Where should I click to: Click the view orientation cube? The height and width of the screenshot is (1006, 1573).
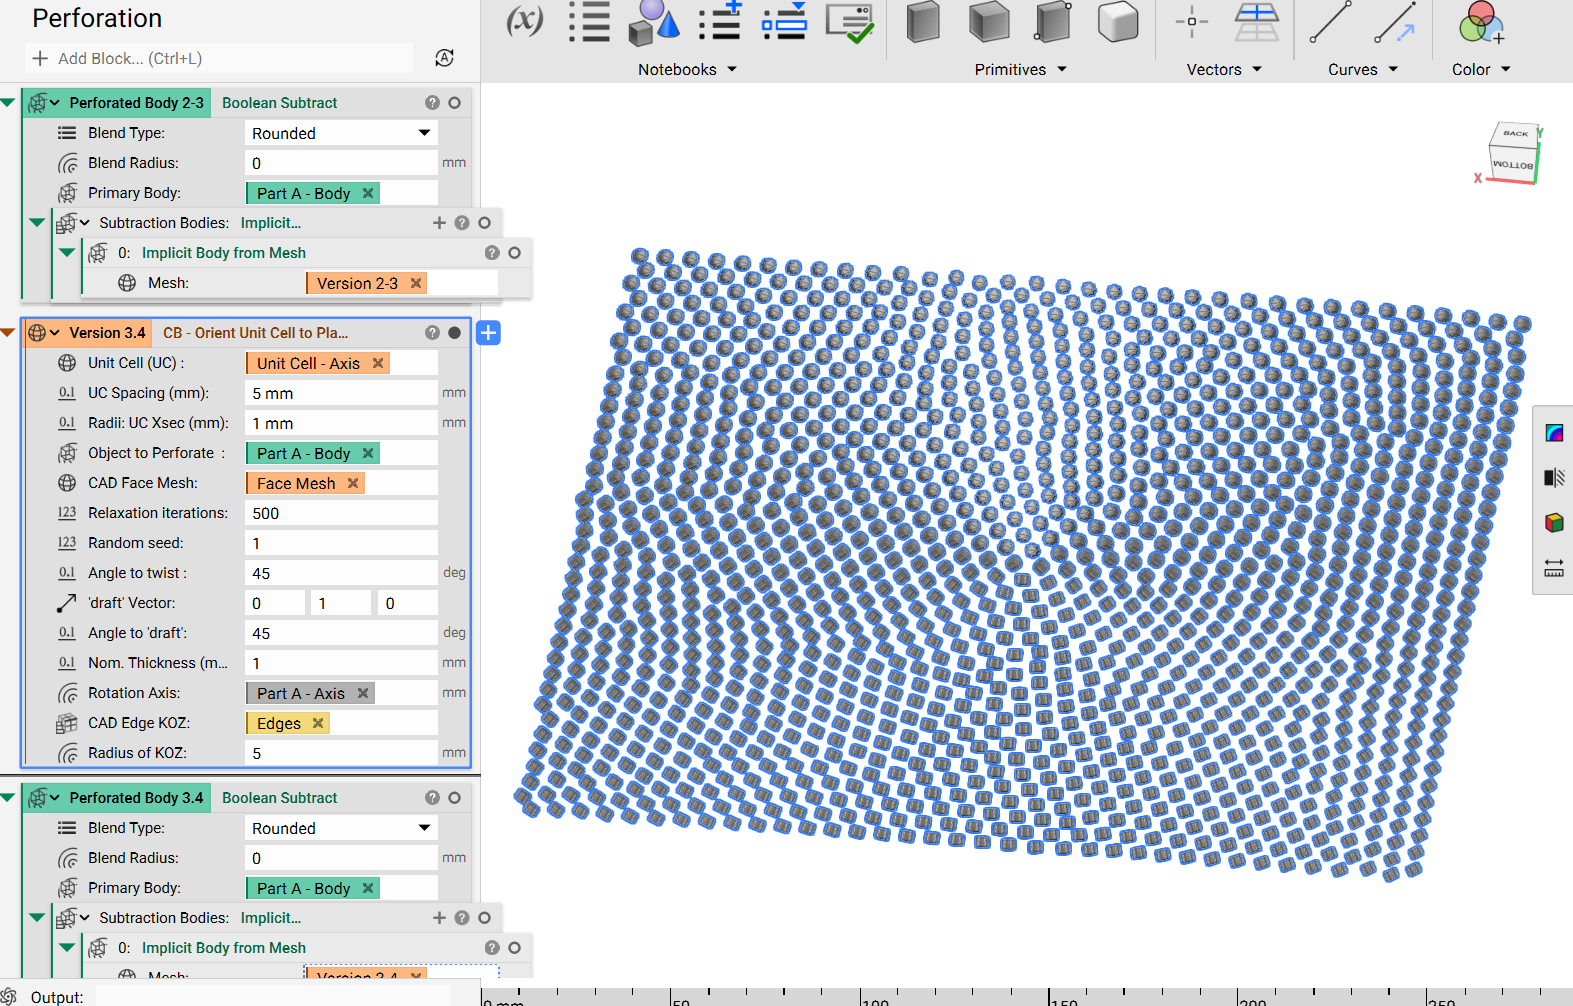click(x=1512, y=153)
